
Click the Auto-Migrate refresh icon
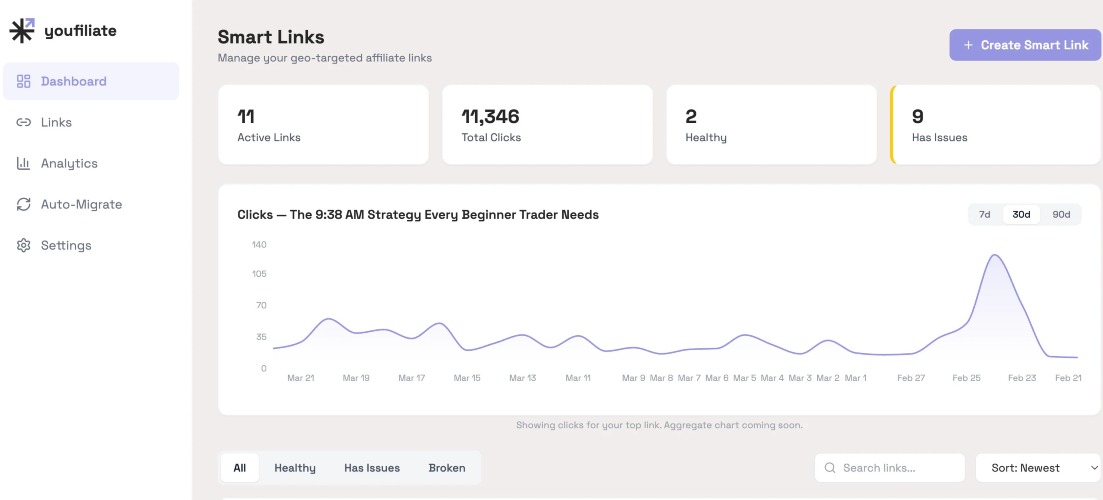[x=24, y=204]
